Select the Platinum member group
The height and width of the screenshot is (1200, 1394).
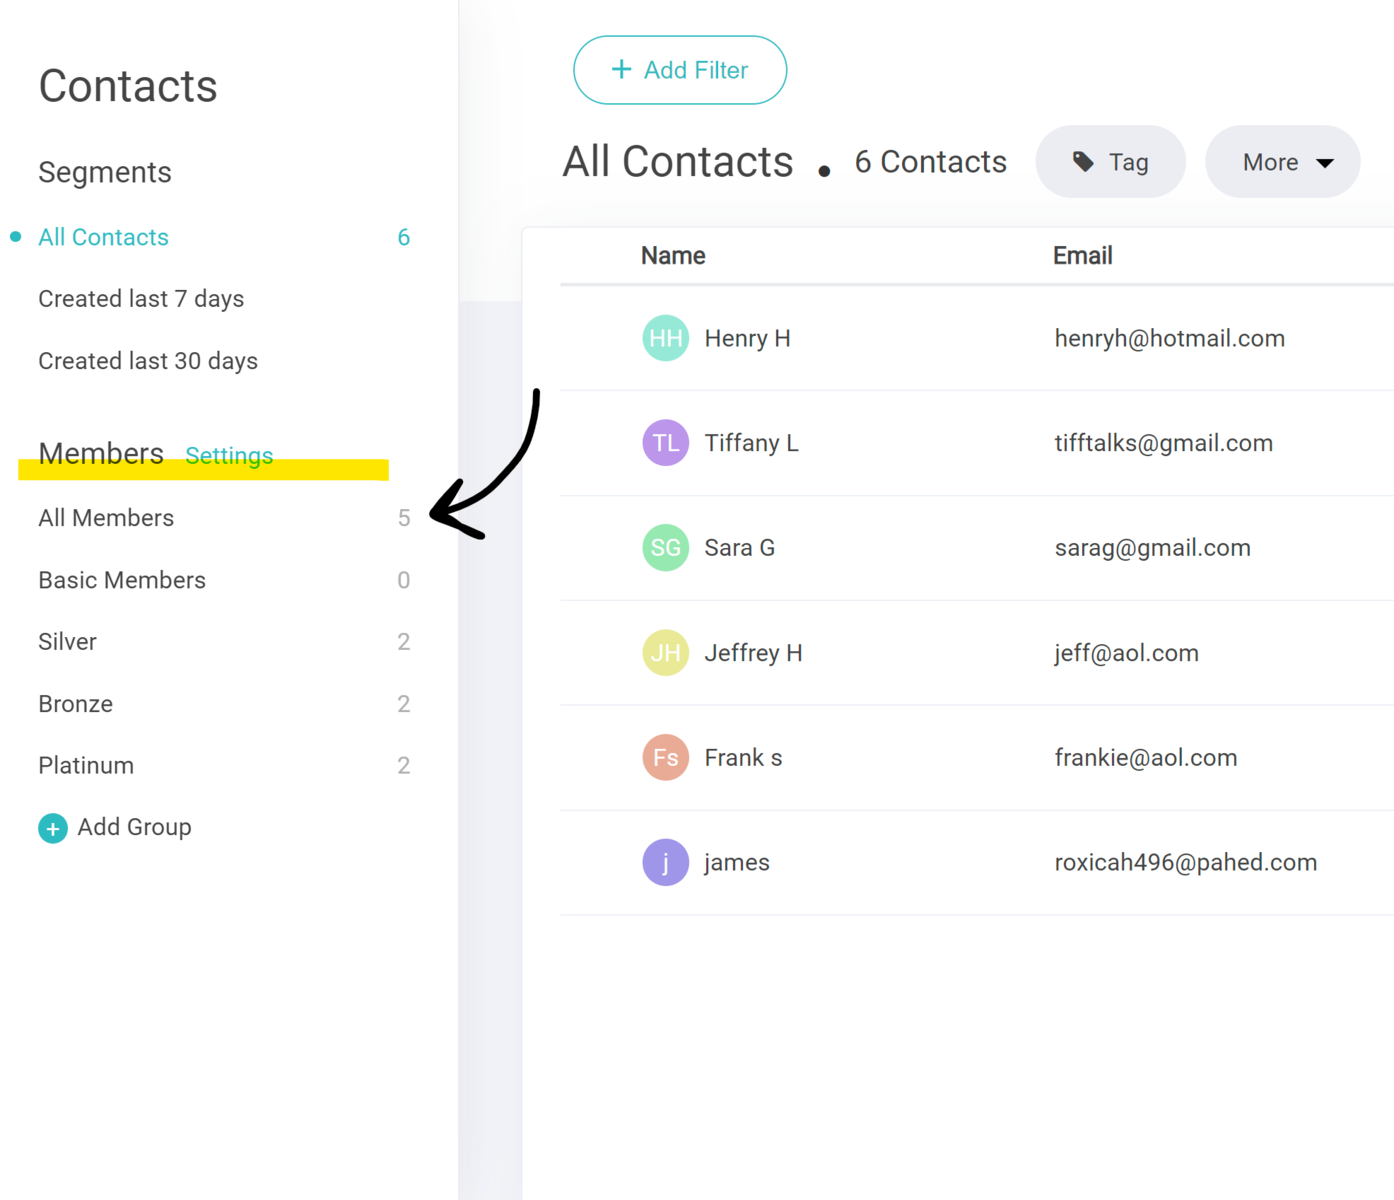coord(86,765)
